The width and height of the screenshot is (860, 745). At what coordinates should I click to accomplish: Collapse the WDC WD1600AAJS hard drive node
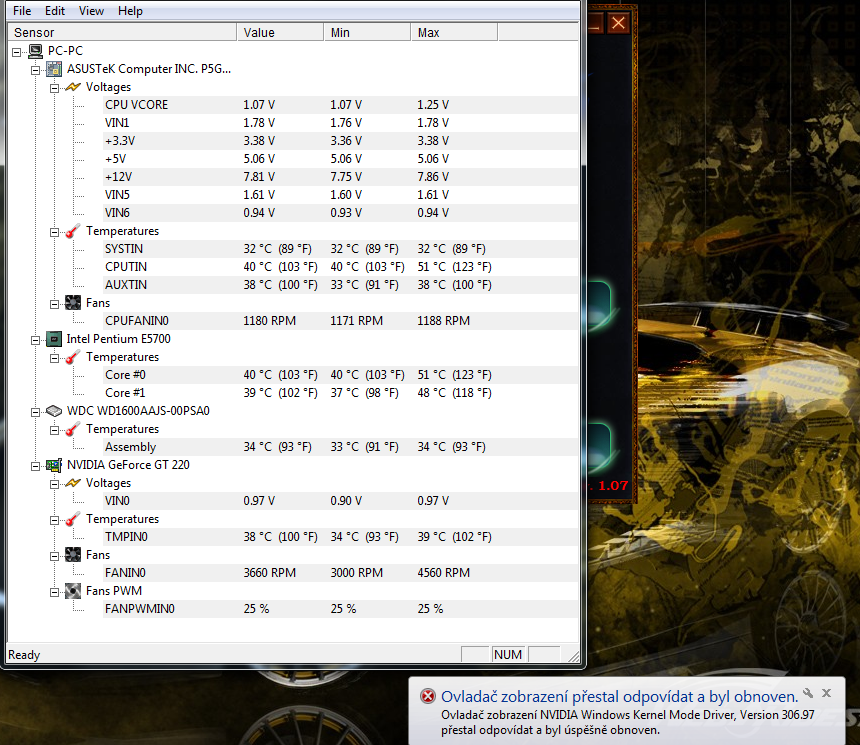(x=36, y=412)
